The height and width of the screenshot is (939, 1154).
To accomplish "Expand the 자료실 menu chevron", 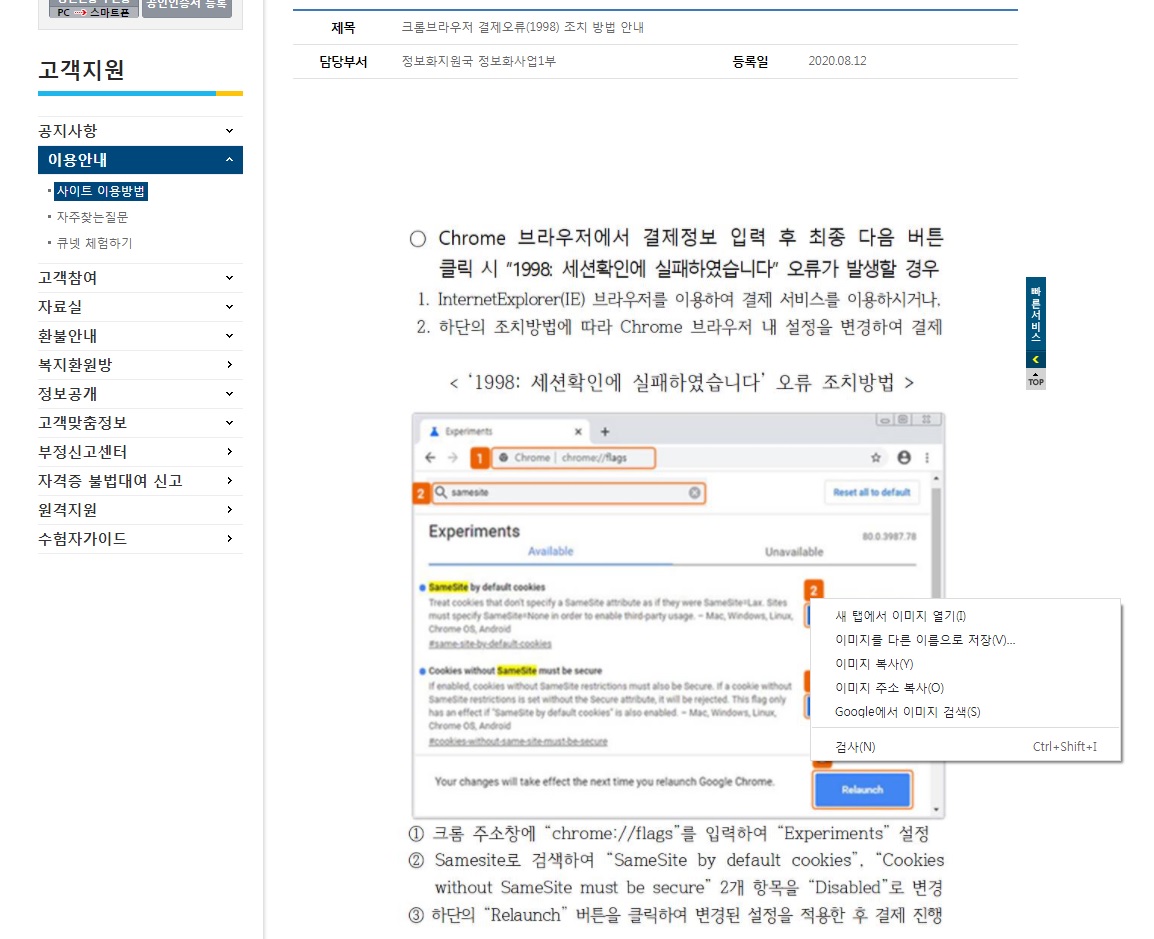I will click(x=230, y=307).
